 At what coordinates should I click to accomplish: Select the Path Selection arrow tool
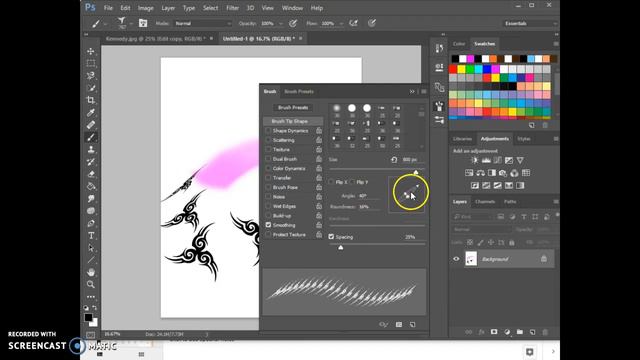[91, 248]
